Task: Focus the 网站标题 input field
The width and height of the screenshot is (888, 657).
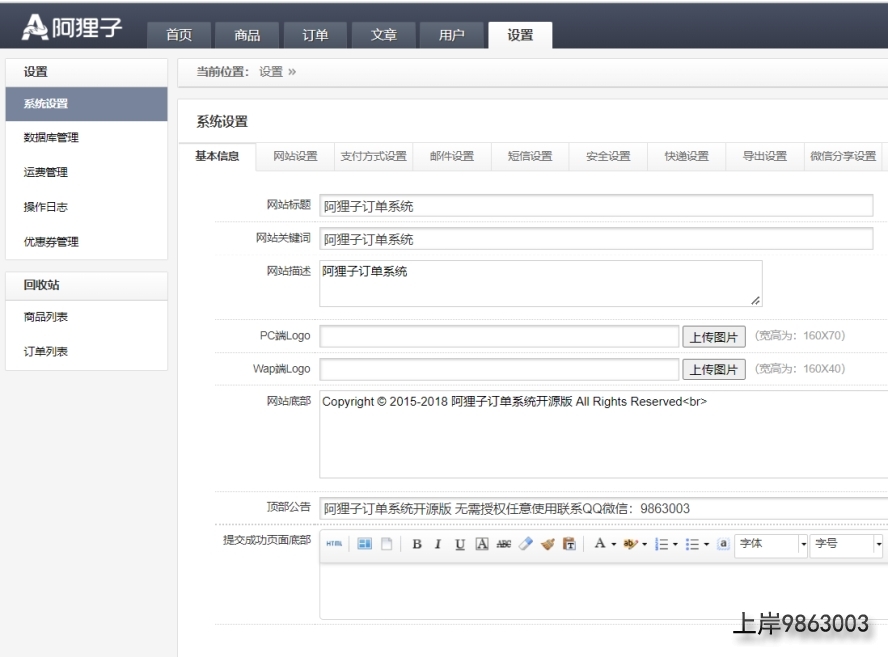Action: (x=596, y=206)
